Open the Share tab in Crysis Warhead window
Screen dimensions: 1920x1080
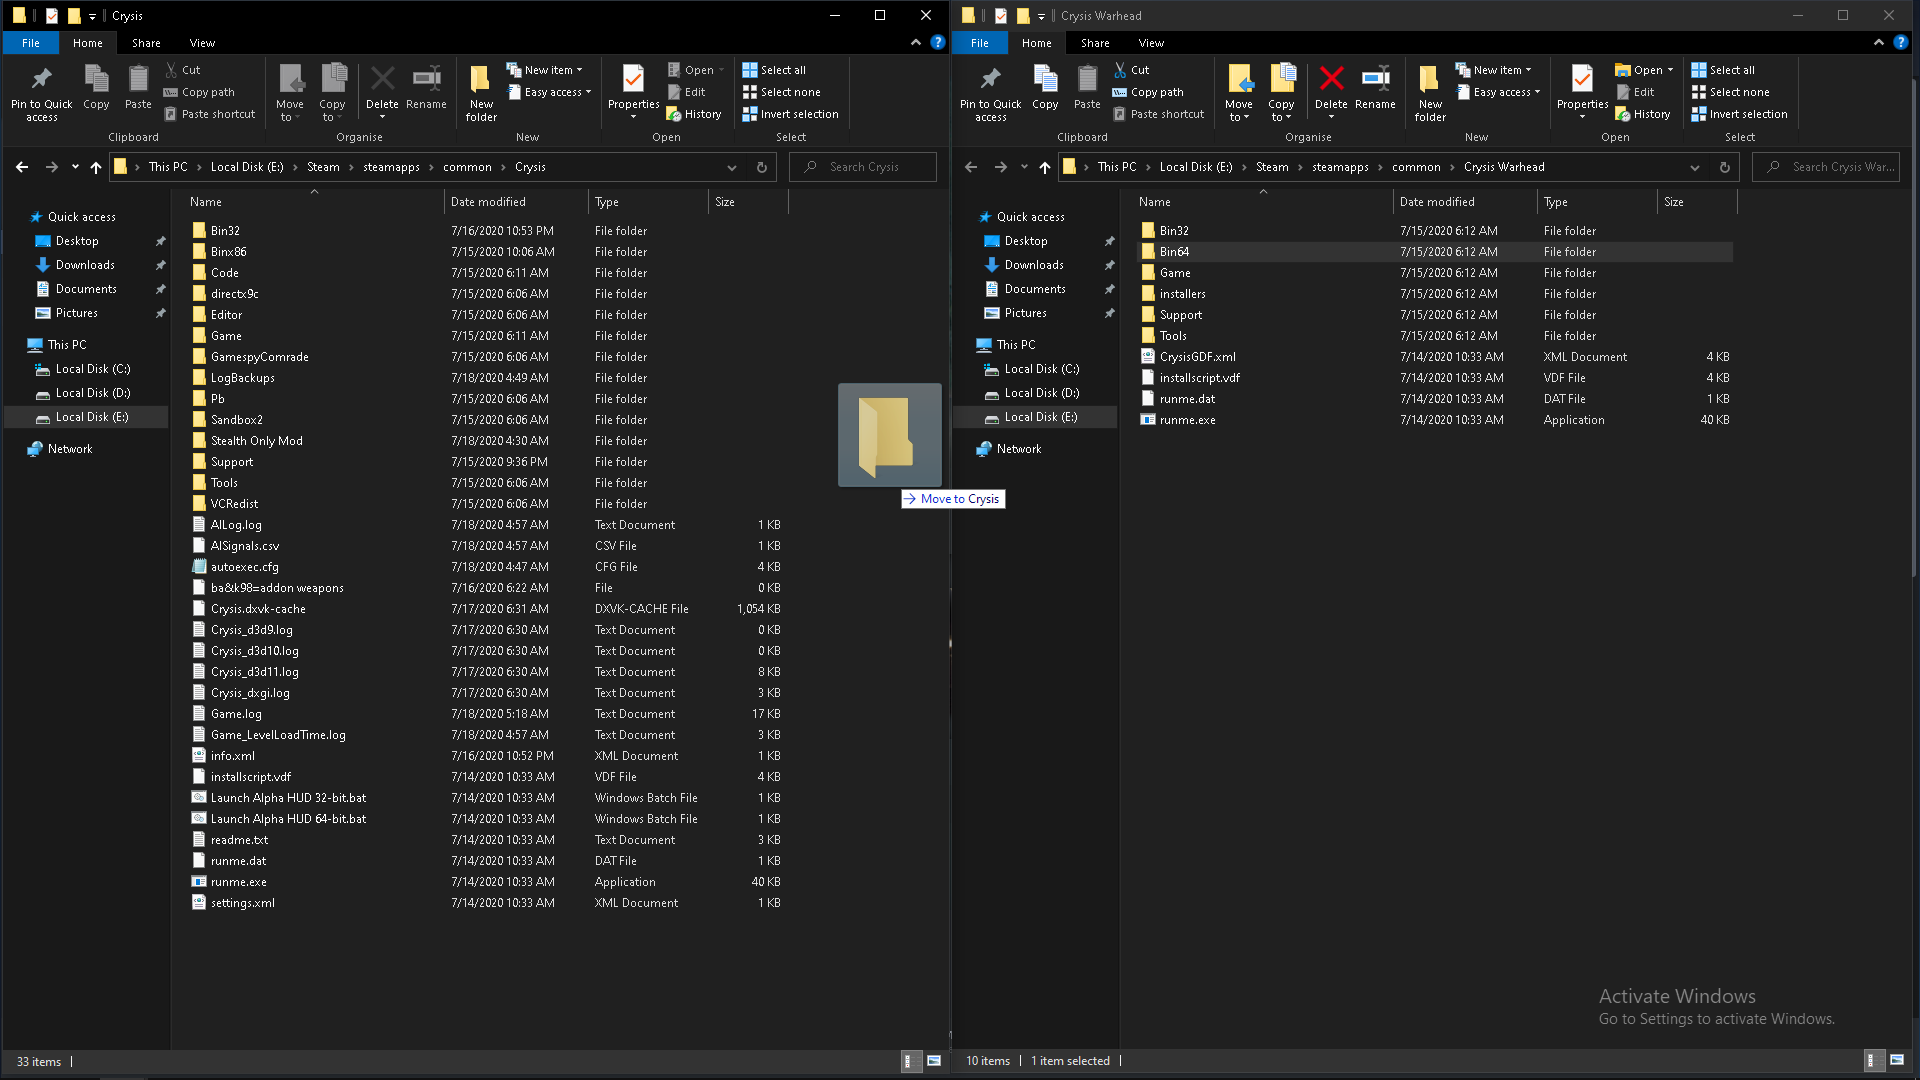click(x=1095, y=43)
